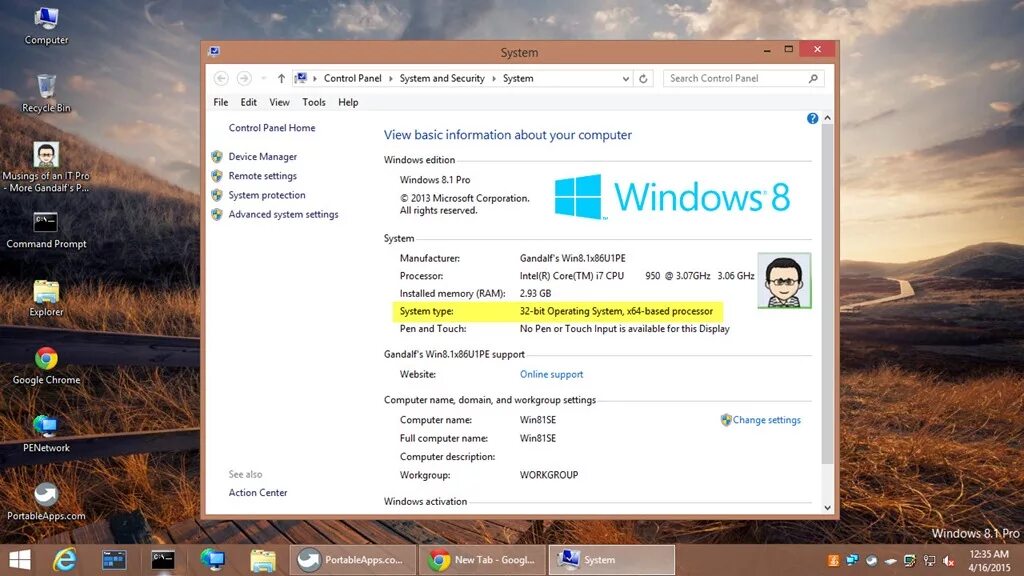The height and width of the screenshot is (576, 1024).
Task: Open the PortableApps.com desktop shortcut
Action: [46, 502]
